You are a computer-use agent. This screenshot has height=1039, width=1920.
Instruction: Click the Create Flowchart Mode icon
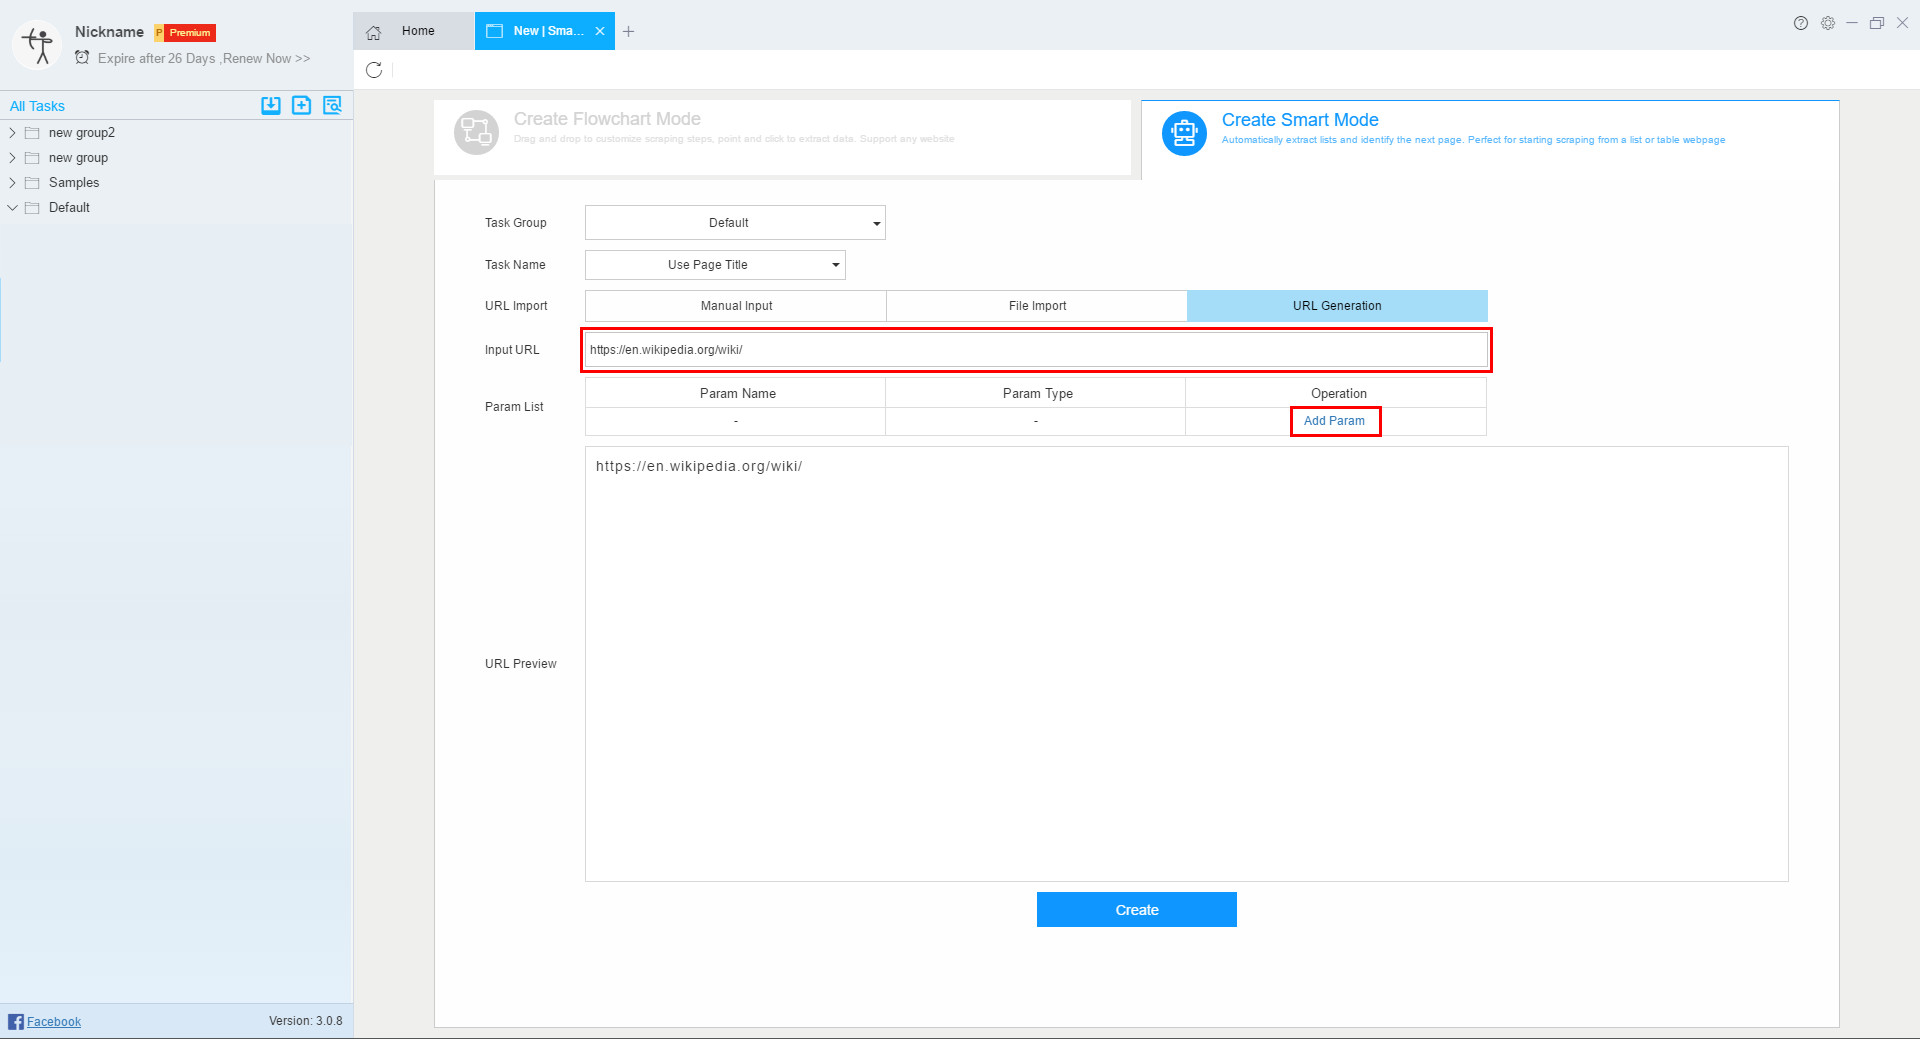477,132
